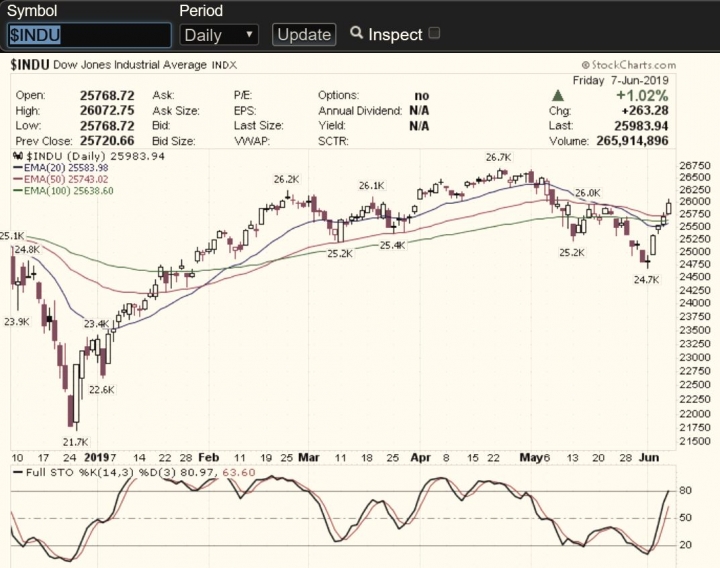Click the 21500 price axis value

695,441
